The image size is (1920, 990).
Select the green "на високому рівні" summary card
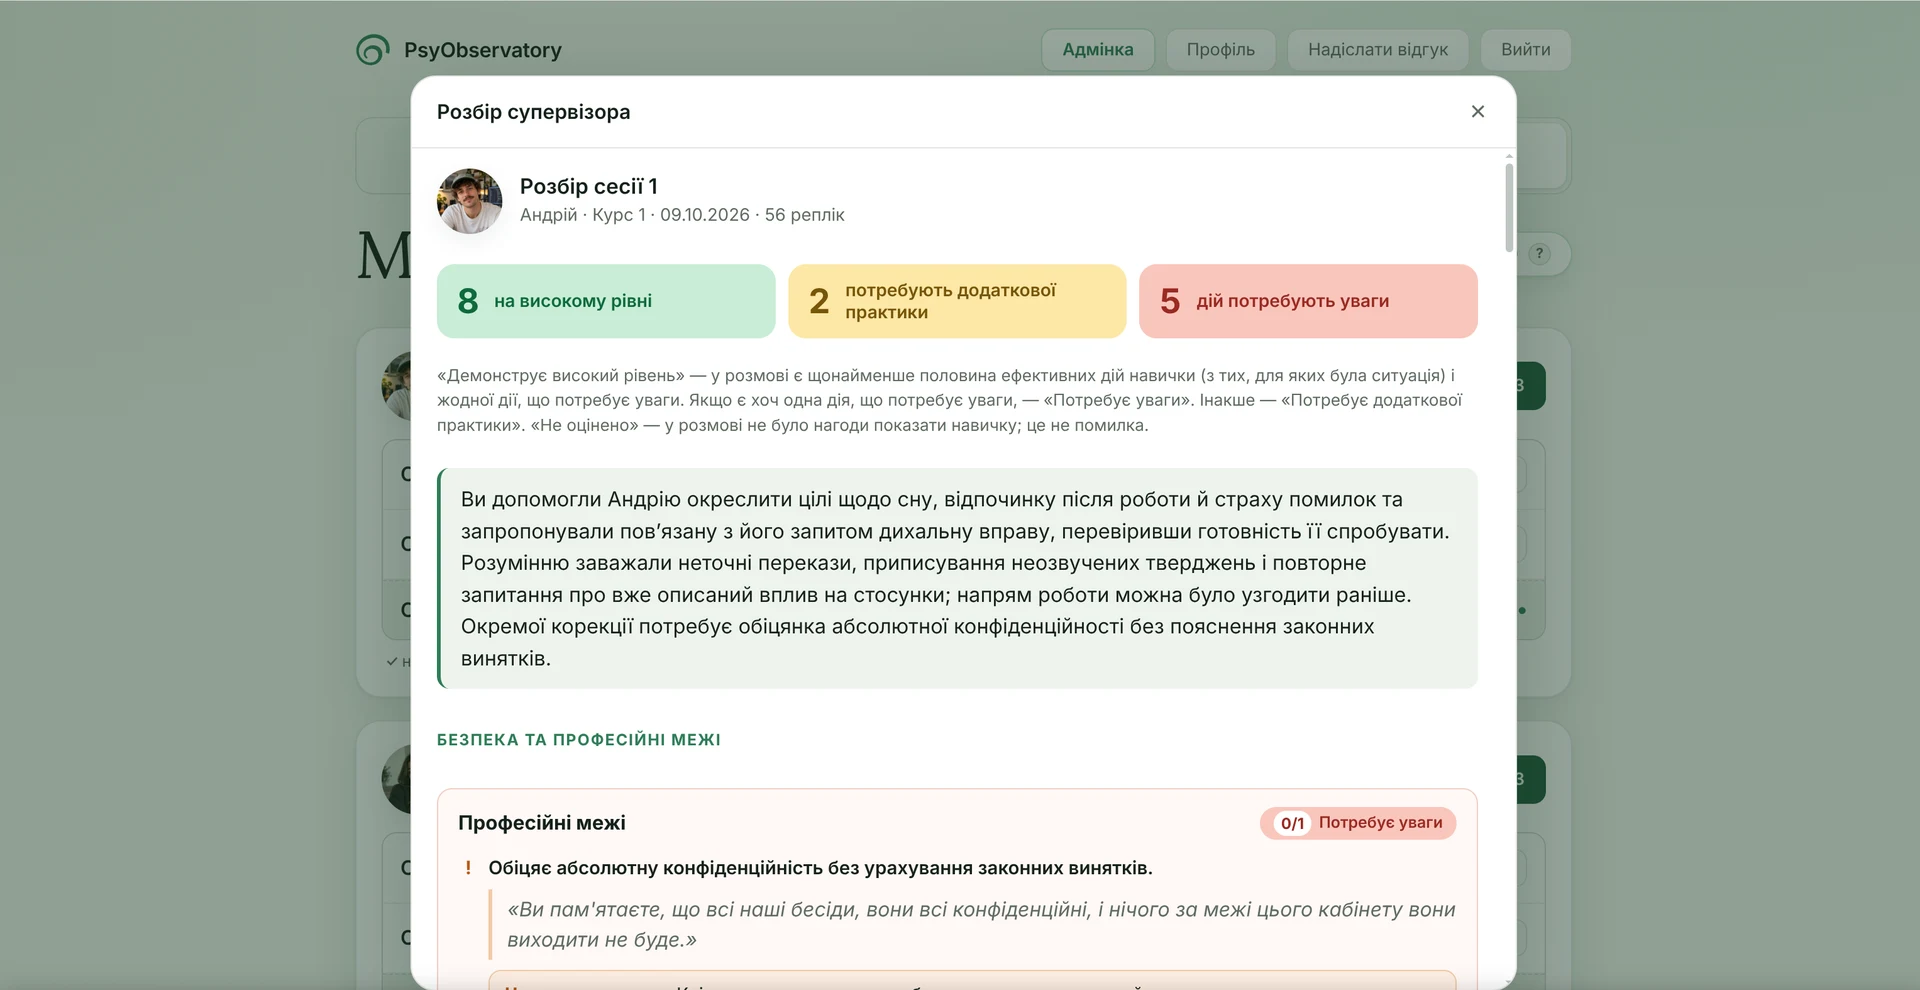606,301
